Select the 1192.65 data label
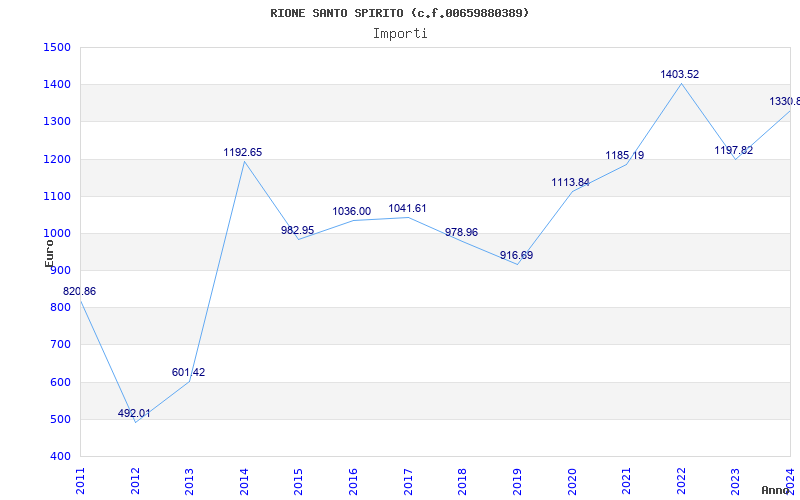The height and width of the screenshot is (500, 800). pyautogui.click(x=243, y=152)
